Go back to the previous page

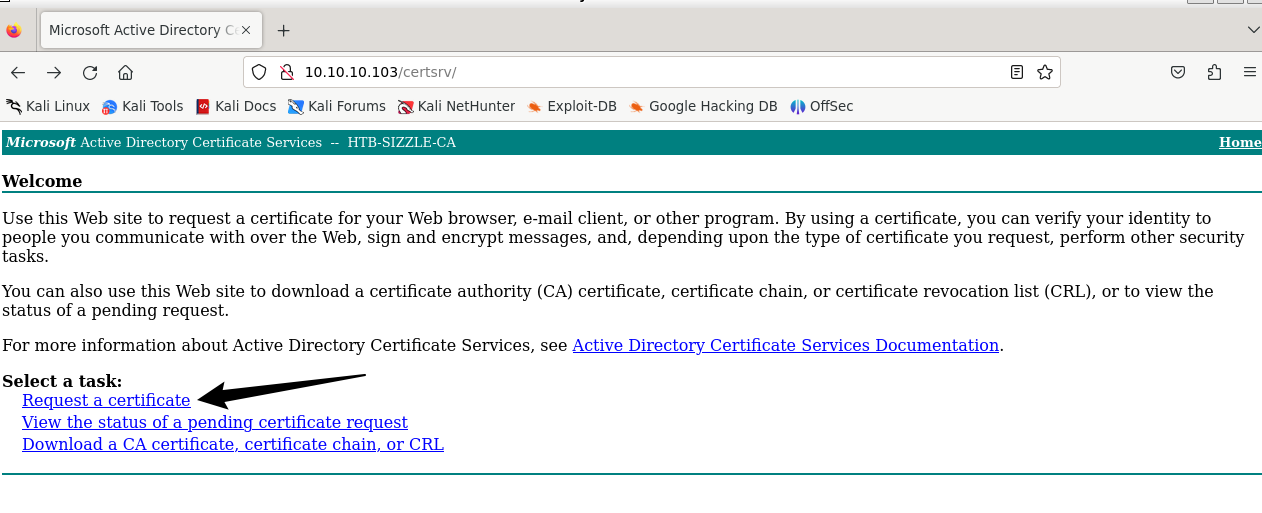[x=17, y=72]
